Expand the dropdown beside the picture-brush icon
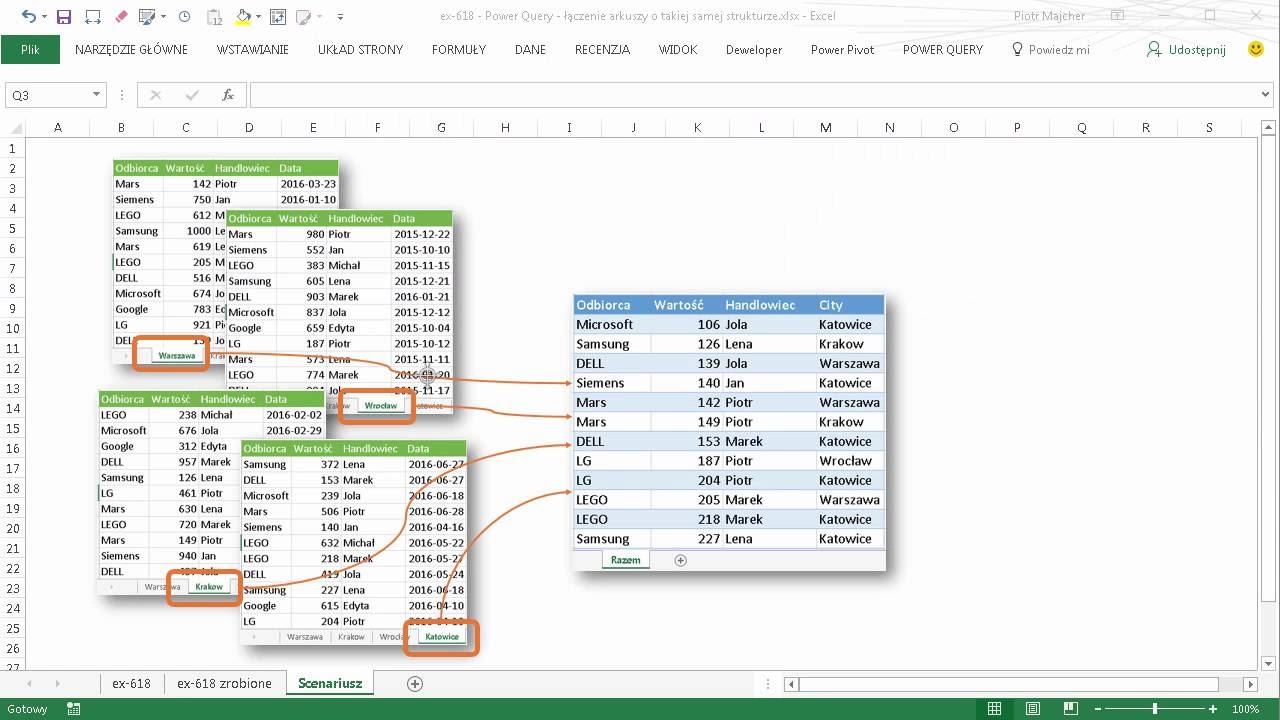Viewport: 1280px width, 720px height. click(x=163, y=17)
